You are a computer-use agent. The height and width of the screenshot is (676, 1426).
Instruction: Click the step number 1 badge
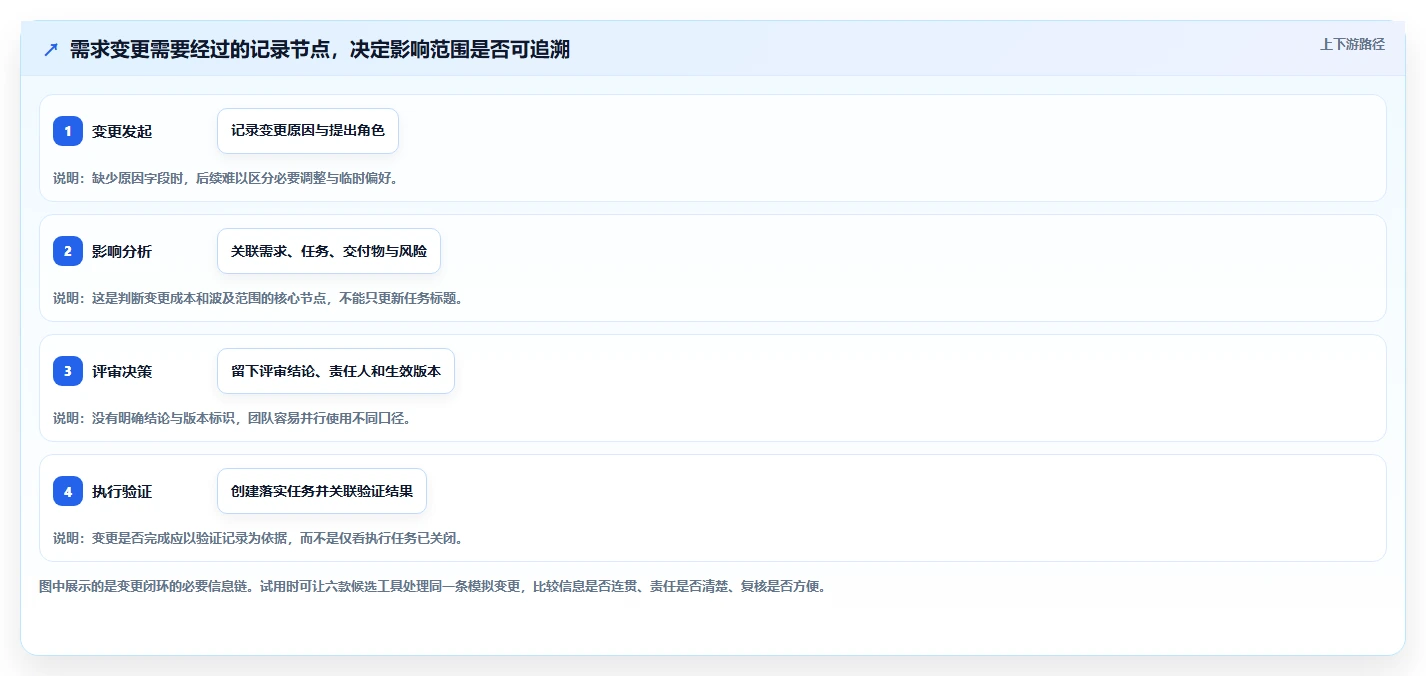(68, 131)
